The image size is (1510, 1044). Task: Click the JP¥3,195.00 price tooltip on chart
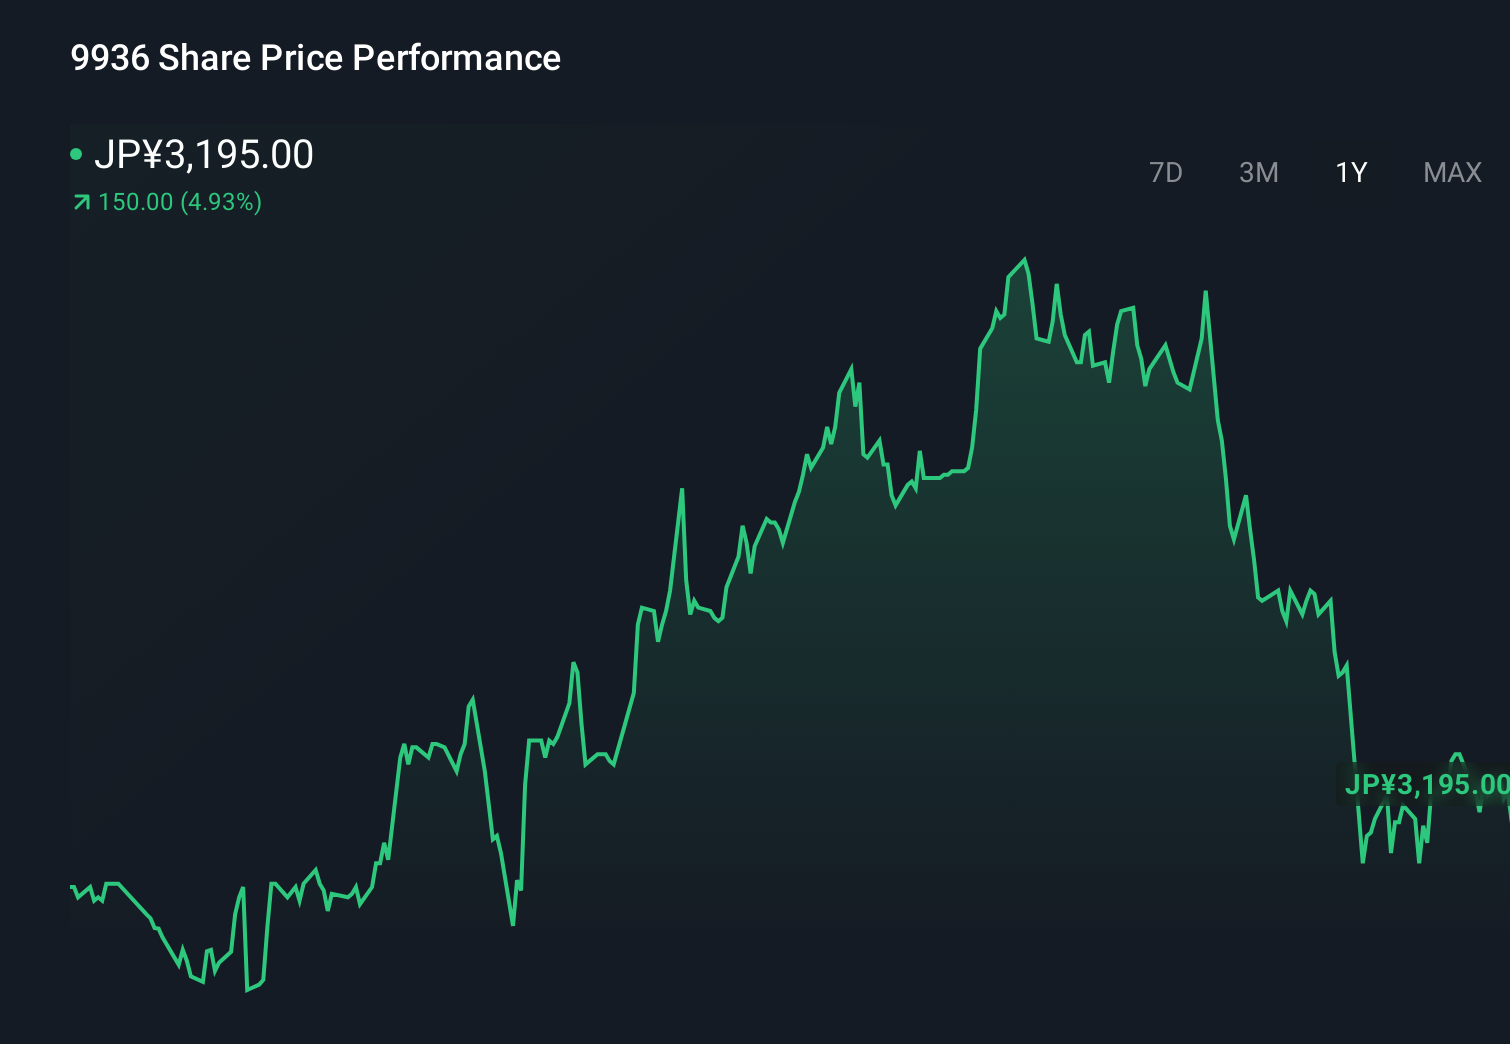(x=1424, y=785)
